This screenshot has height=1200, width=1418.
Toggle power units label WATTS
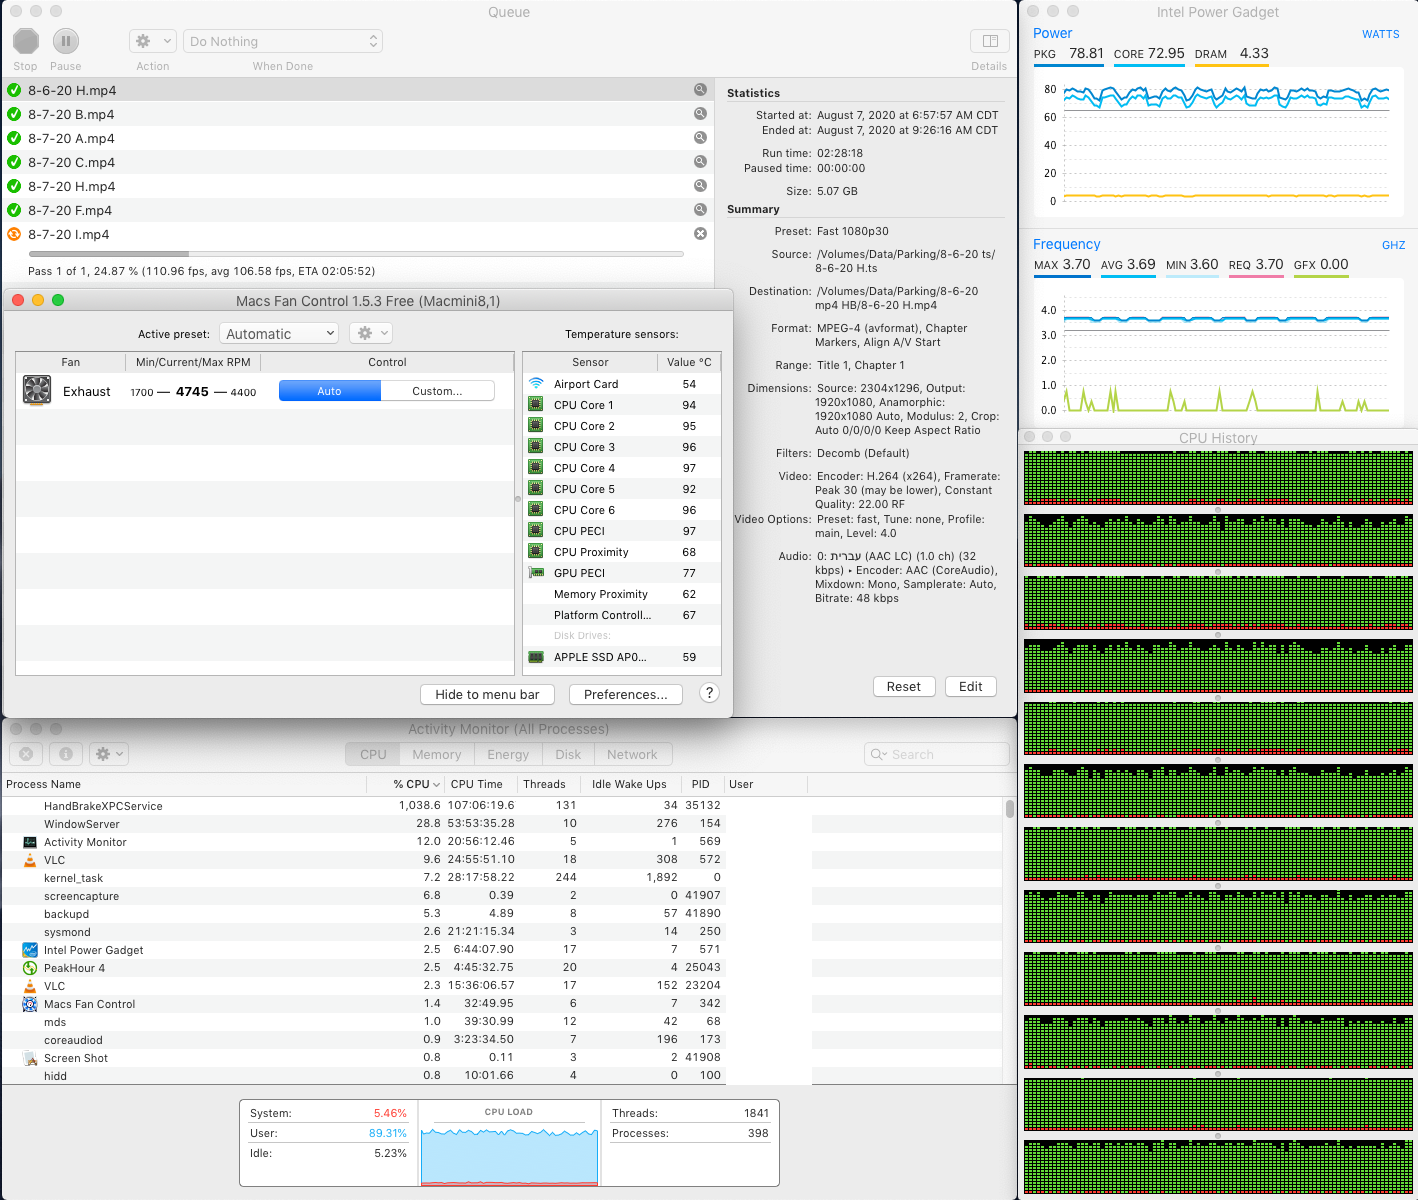click(1380, 34)
